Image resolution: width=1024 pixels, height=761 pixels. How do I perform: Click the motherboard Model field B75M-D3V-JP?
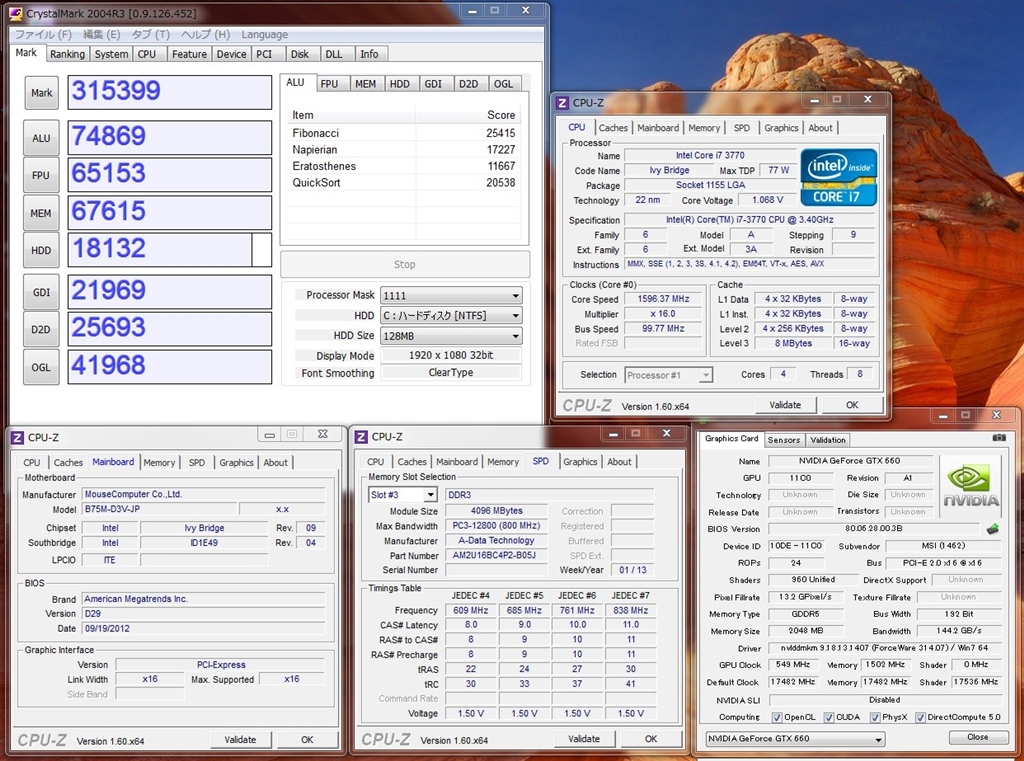tap(159, 509)
